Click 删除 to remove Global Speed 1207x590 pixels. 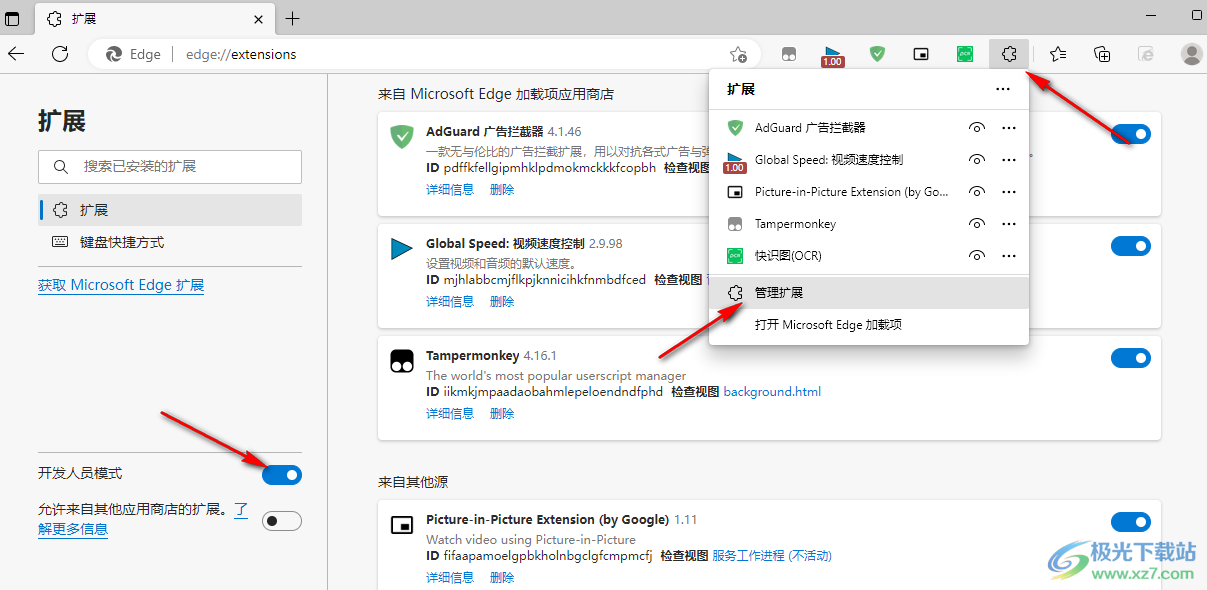[x=502, y=301]
